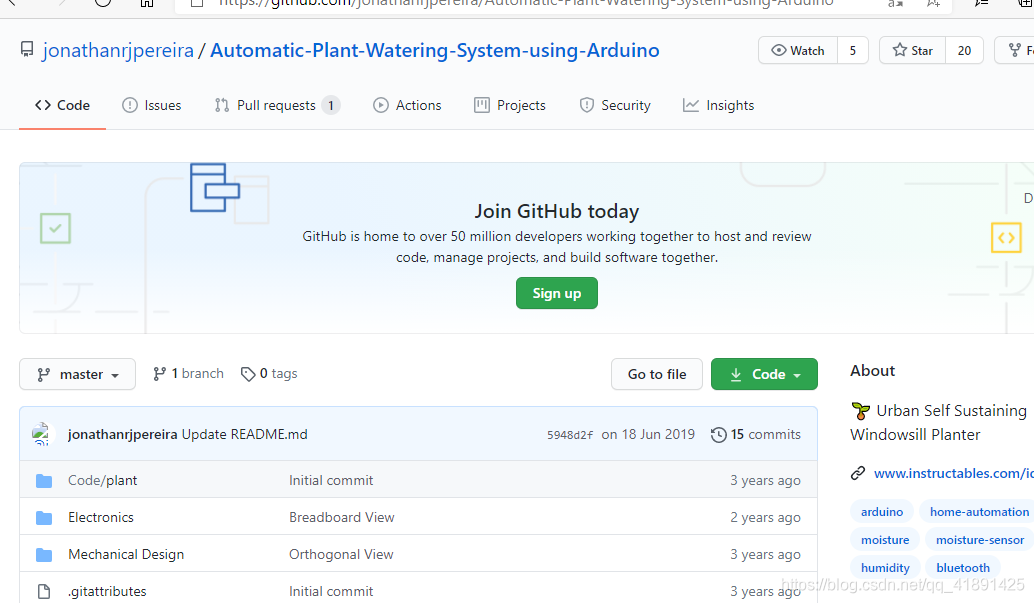Click the green Sign up button
The width and height of the screenshot is (1034, 603).
(x=557, y=293)
